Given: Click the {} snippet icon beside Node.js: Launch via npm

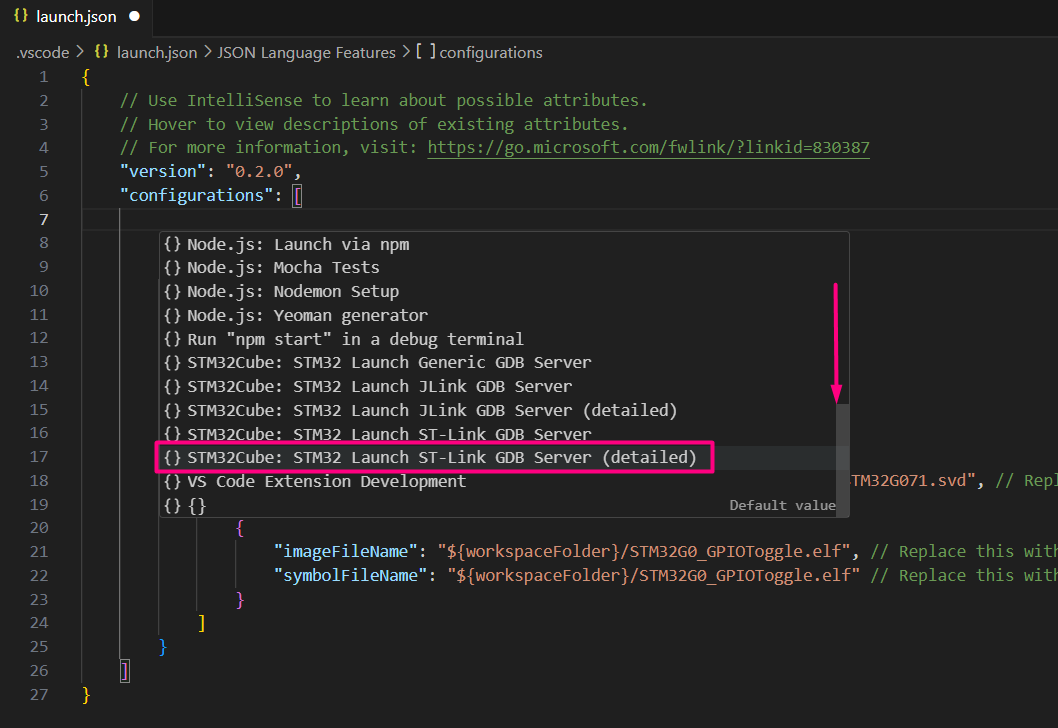Looking at the screenshot, I should 171,243.
